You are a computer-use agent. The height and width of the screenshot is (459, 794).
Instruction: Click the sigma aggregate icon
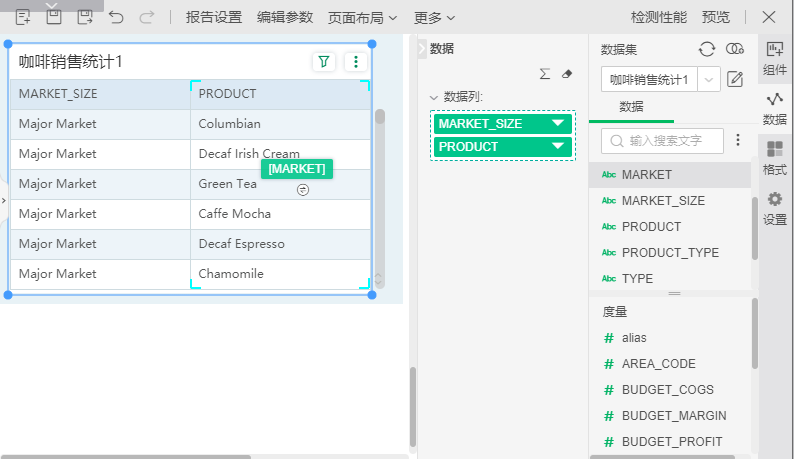click(x=545, y=74)
